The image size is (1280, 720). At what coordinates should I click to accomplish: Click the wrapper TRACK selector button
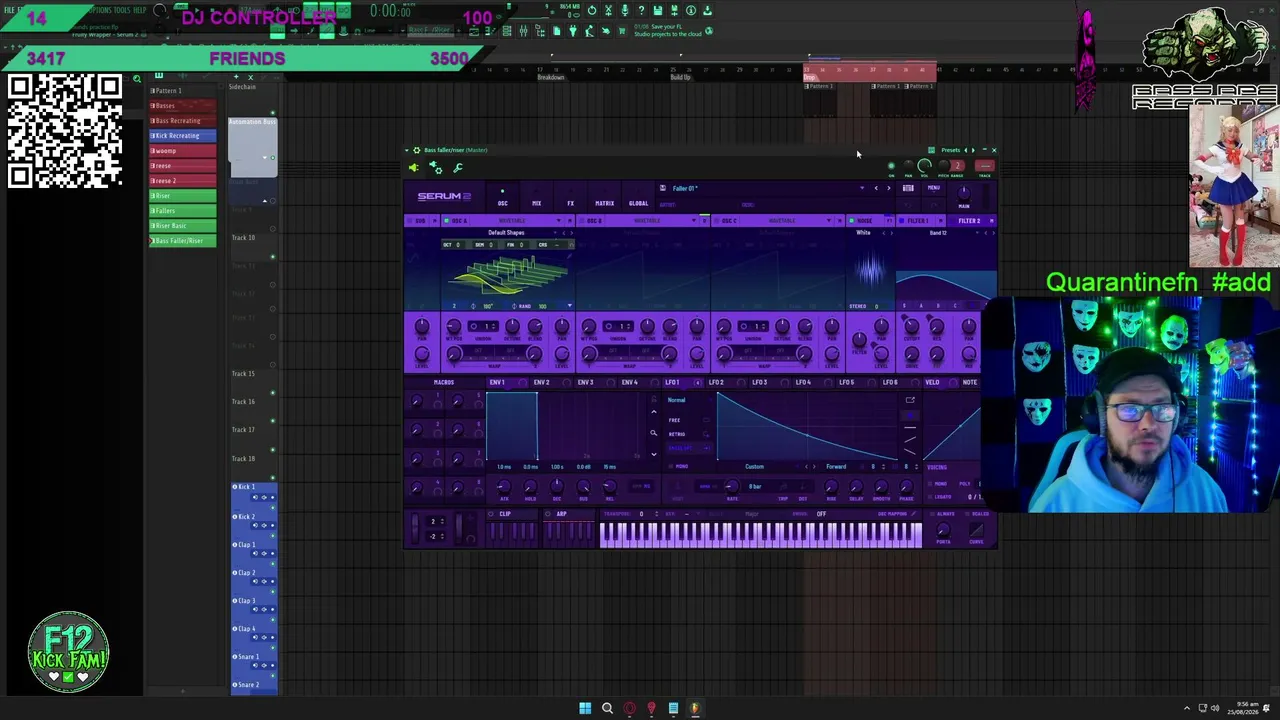[x=985, y=166]
